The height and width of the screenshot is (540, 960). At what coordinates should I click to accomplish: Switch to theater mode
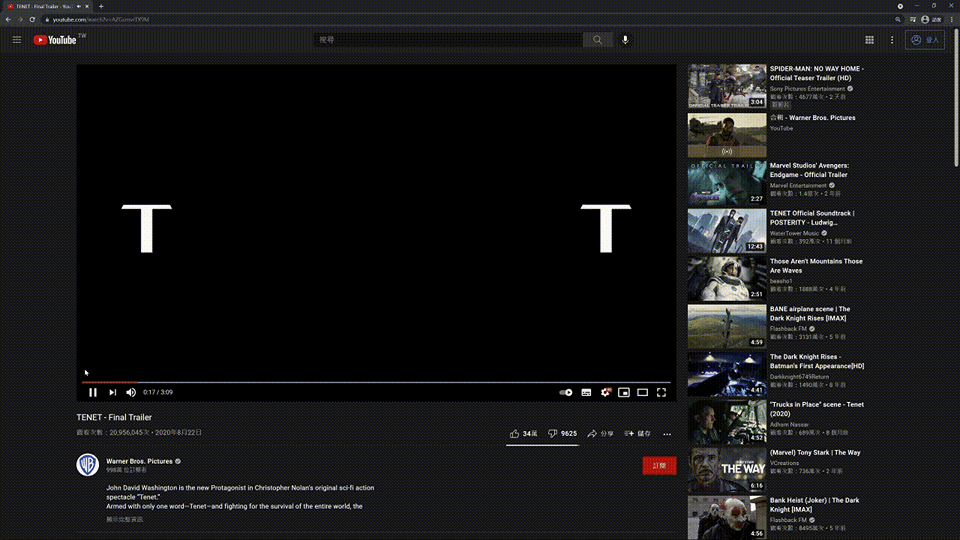tap(642, 392)
